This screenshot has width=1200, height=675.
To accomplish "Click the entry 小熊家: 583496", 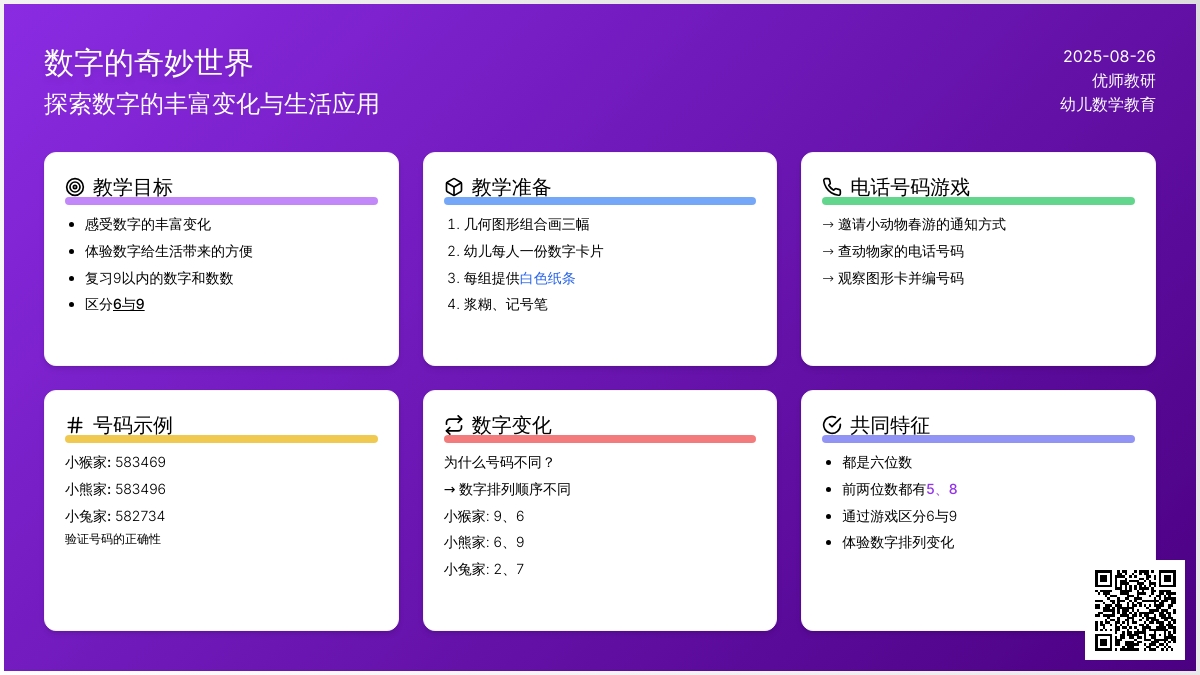I will tap(116, 489).
